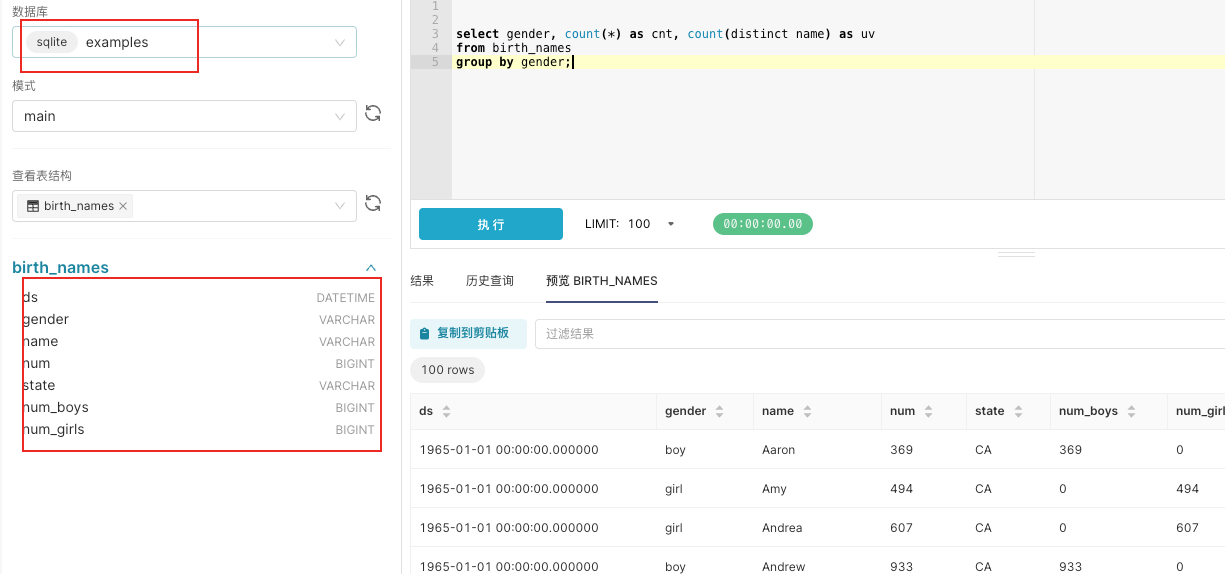The height and width of the screenshot is (574, 1225).
Task: Switch to the 历史查询 tab
Action: pyautogui.click(x=490, y=281)
